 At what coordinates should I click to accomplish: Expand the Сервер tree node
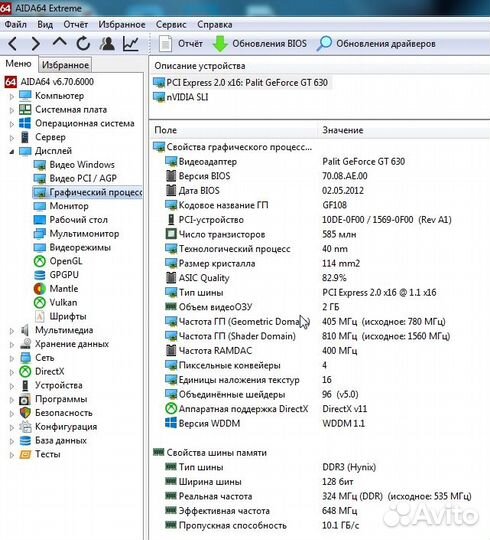pos(12,137)
